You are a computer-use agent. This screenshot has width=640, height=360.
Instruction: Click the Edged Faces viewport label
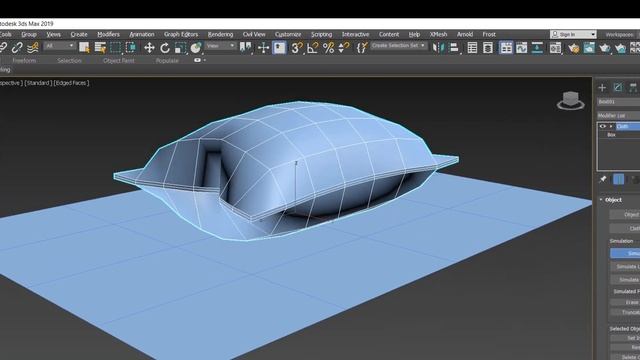(x=71, y=83)
